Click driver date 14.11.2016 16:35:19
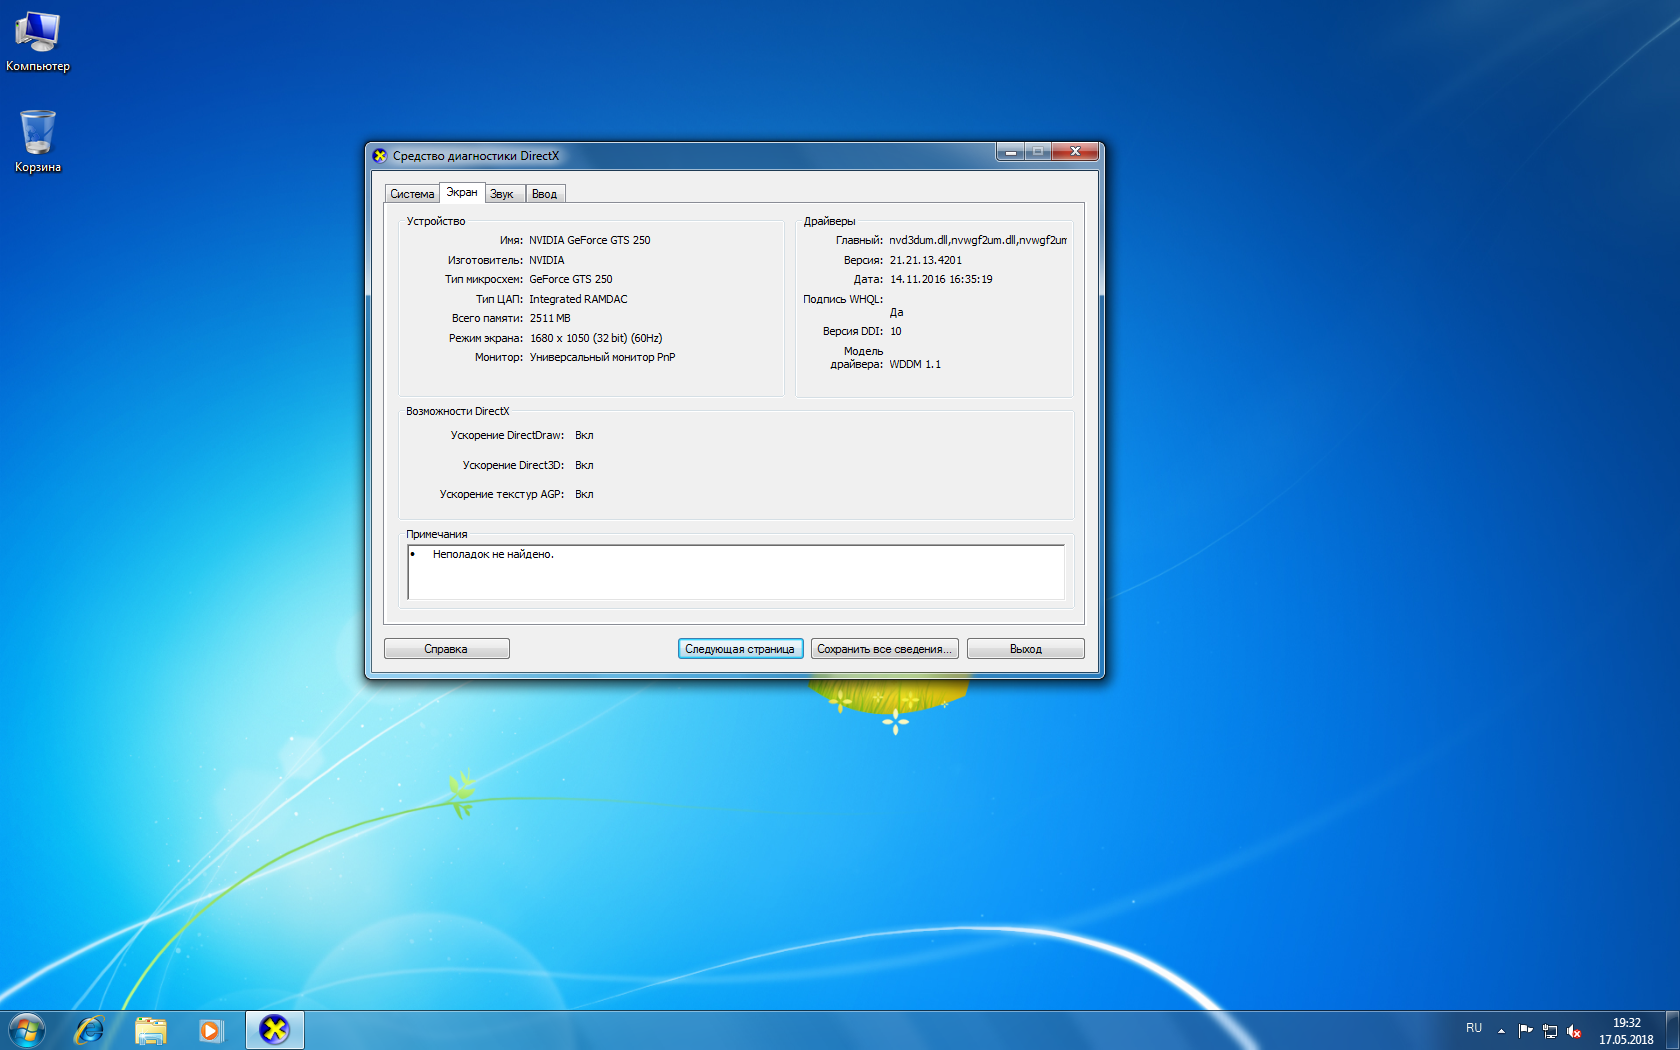This screenshot has height=1050, width=1680. [941, 279]
